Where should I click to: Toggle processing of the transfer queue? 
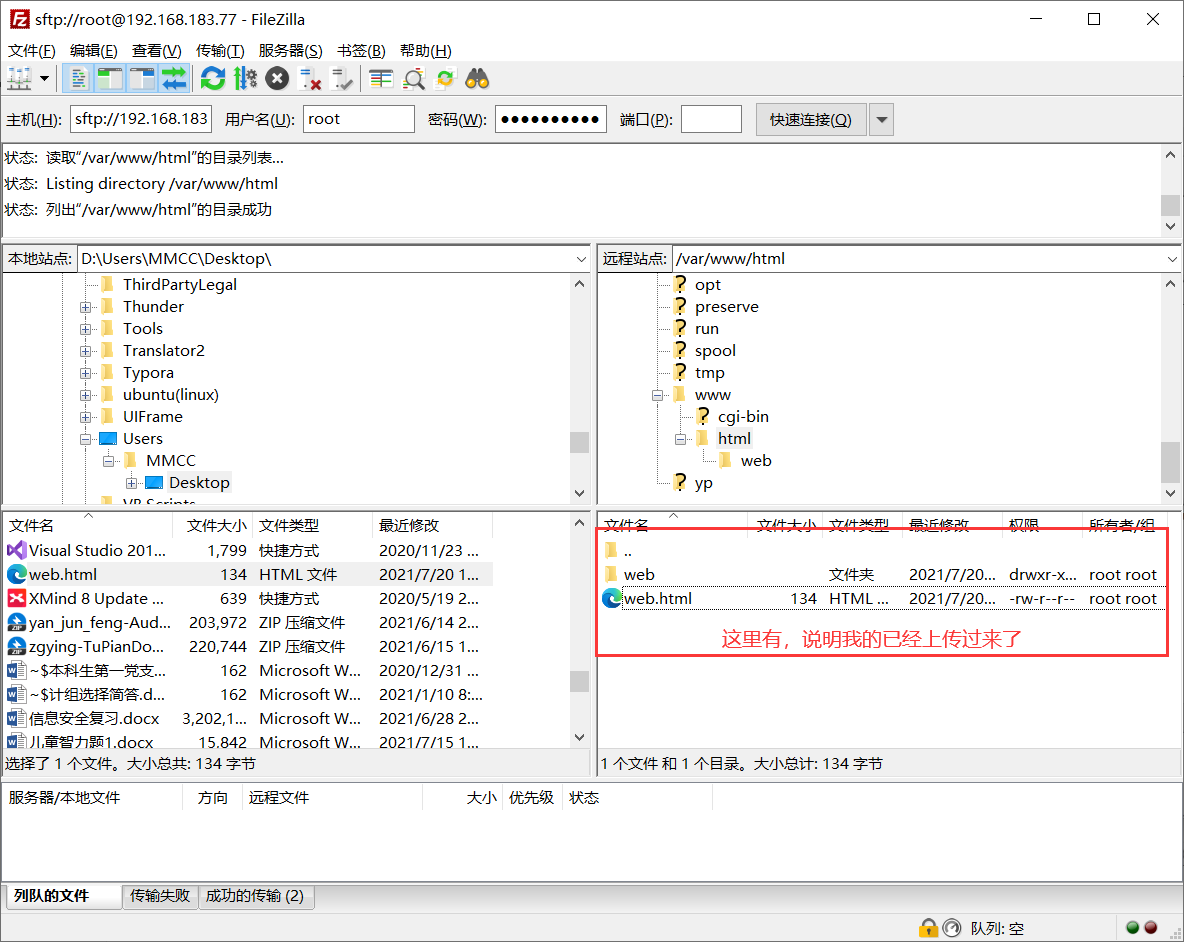[x=244, y=78]
